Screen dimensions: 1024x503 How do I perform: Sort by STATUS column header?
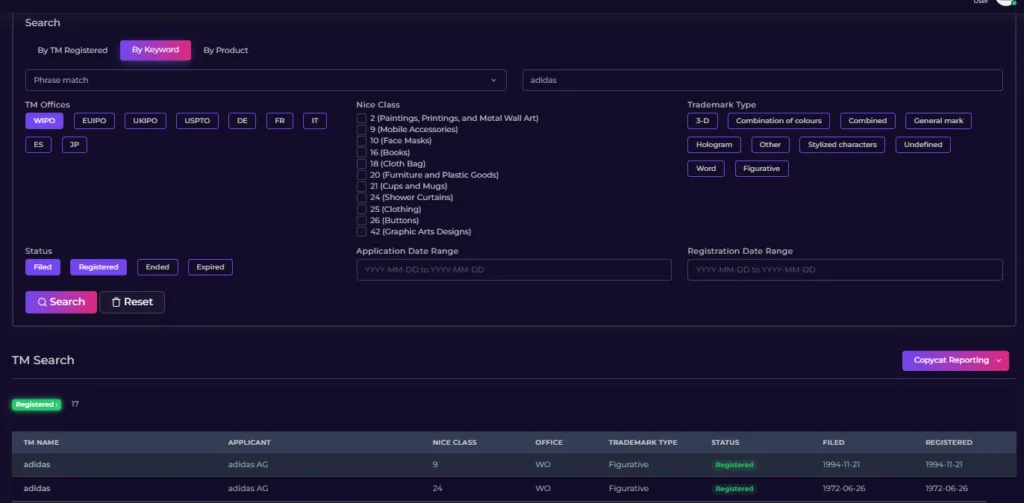[x=725, y=442]
